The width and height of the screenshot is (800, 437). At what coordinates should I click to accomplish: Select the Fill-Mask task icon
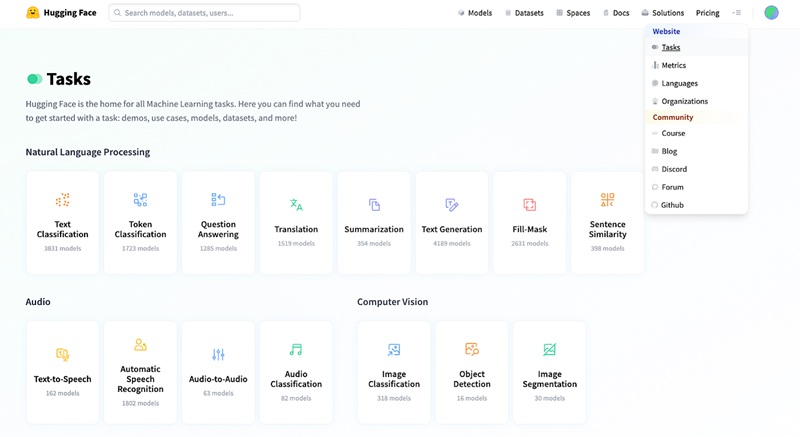[530, 205]
